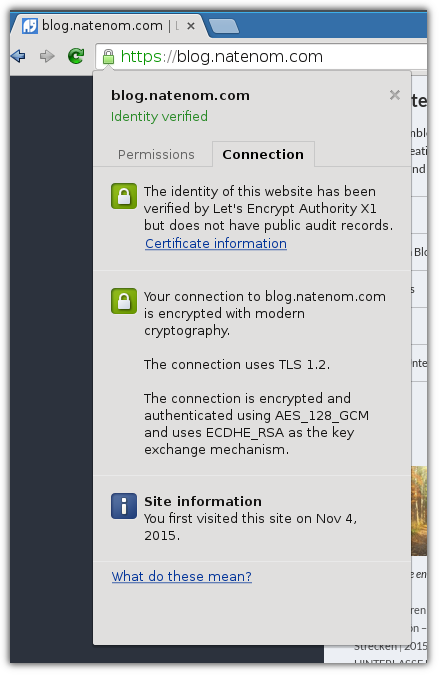Open the What do these mean? link
Screen dimensions: 439x675
tap(182, 576)
